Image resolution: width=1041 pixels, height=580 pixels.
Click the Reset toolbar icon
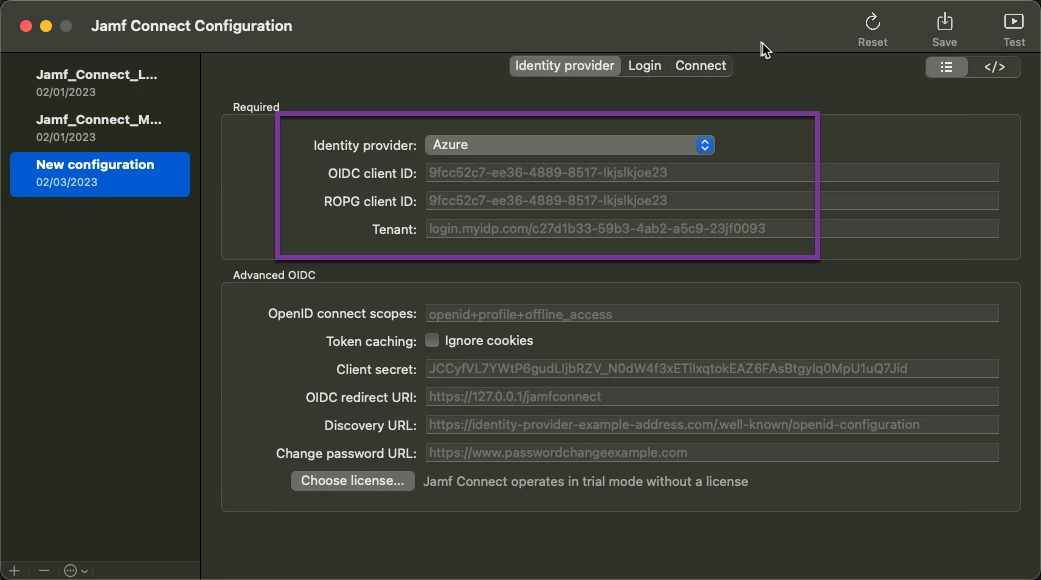[872, 29]
